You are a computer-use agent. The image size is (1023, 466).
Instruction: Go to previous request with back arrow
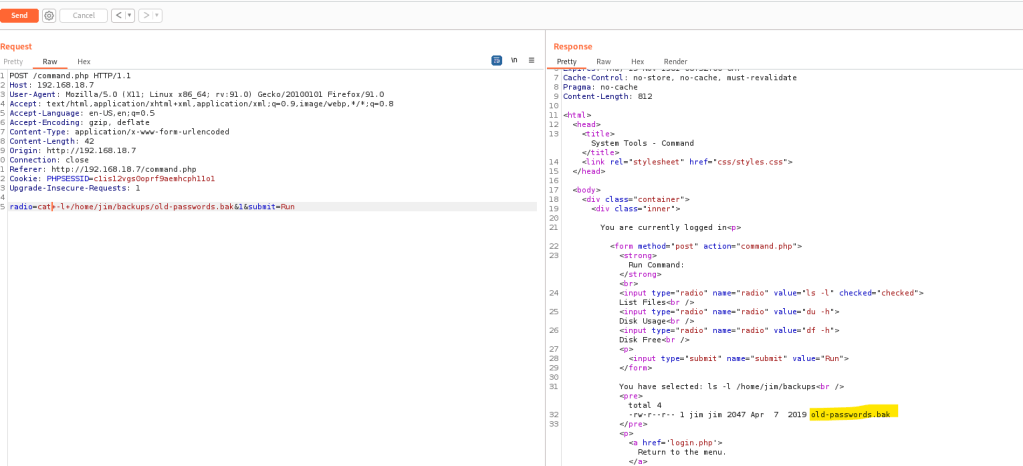117,16
